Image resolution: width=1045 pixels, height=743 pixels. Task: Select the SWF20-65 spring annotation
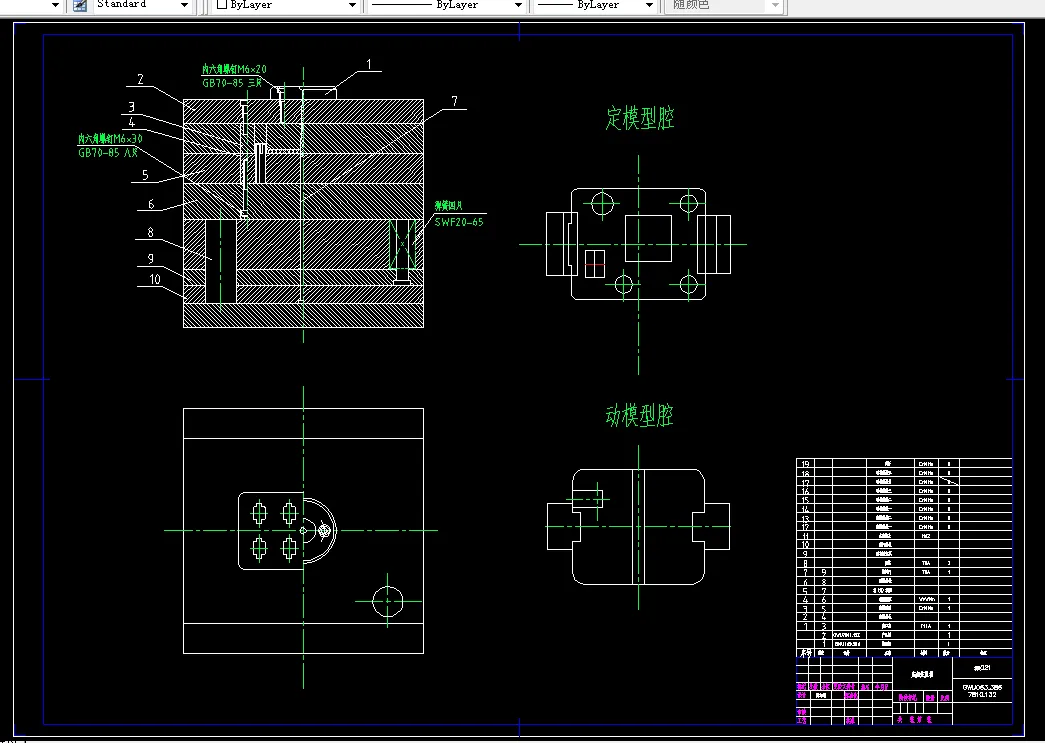tap(459, 222)
